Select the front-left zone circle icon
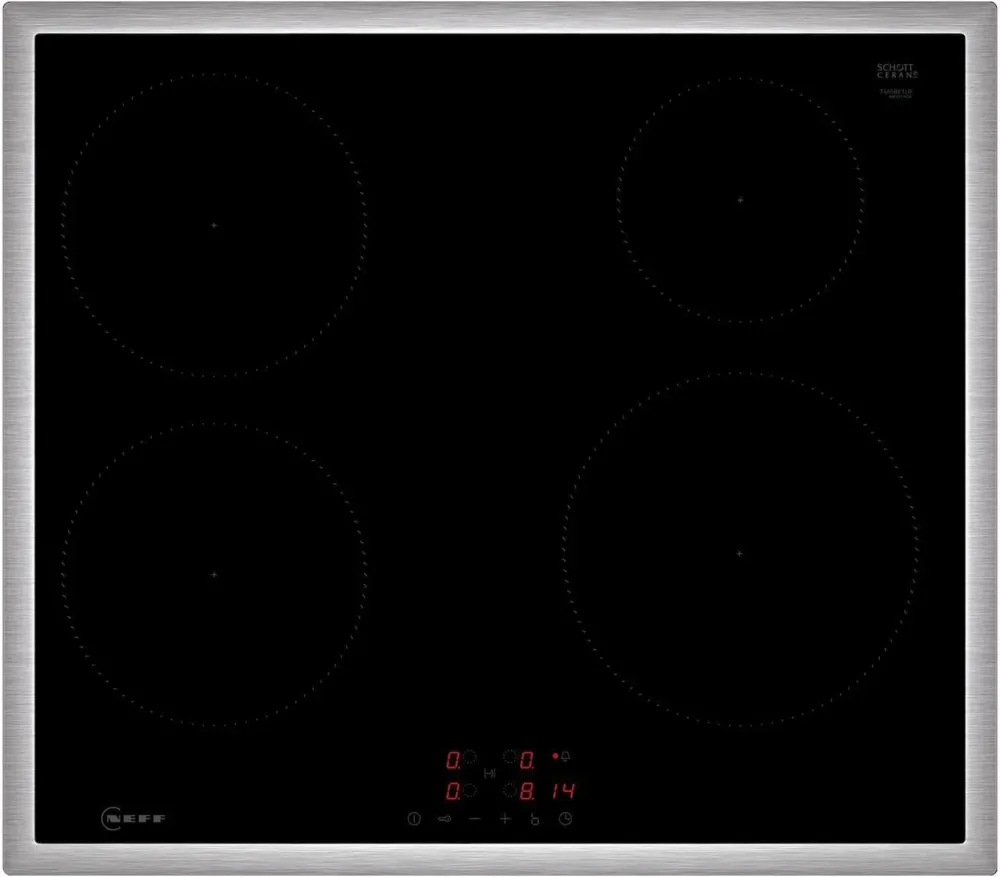Screen dimensions: 1000x877 (470, 791)
